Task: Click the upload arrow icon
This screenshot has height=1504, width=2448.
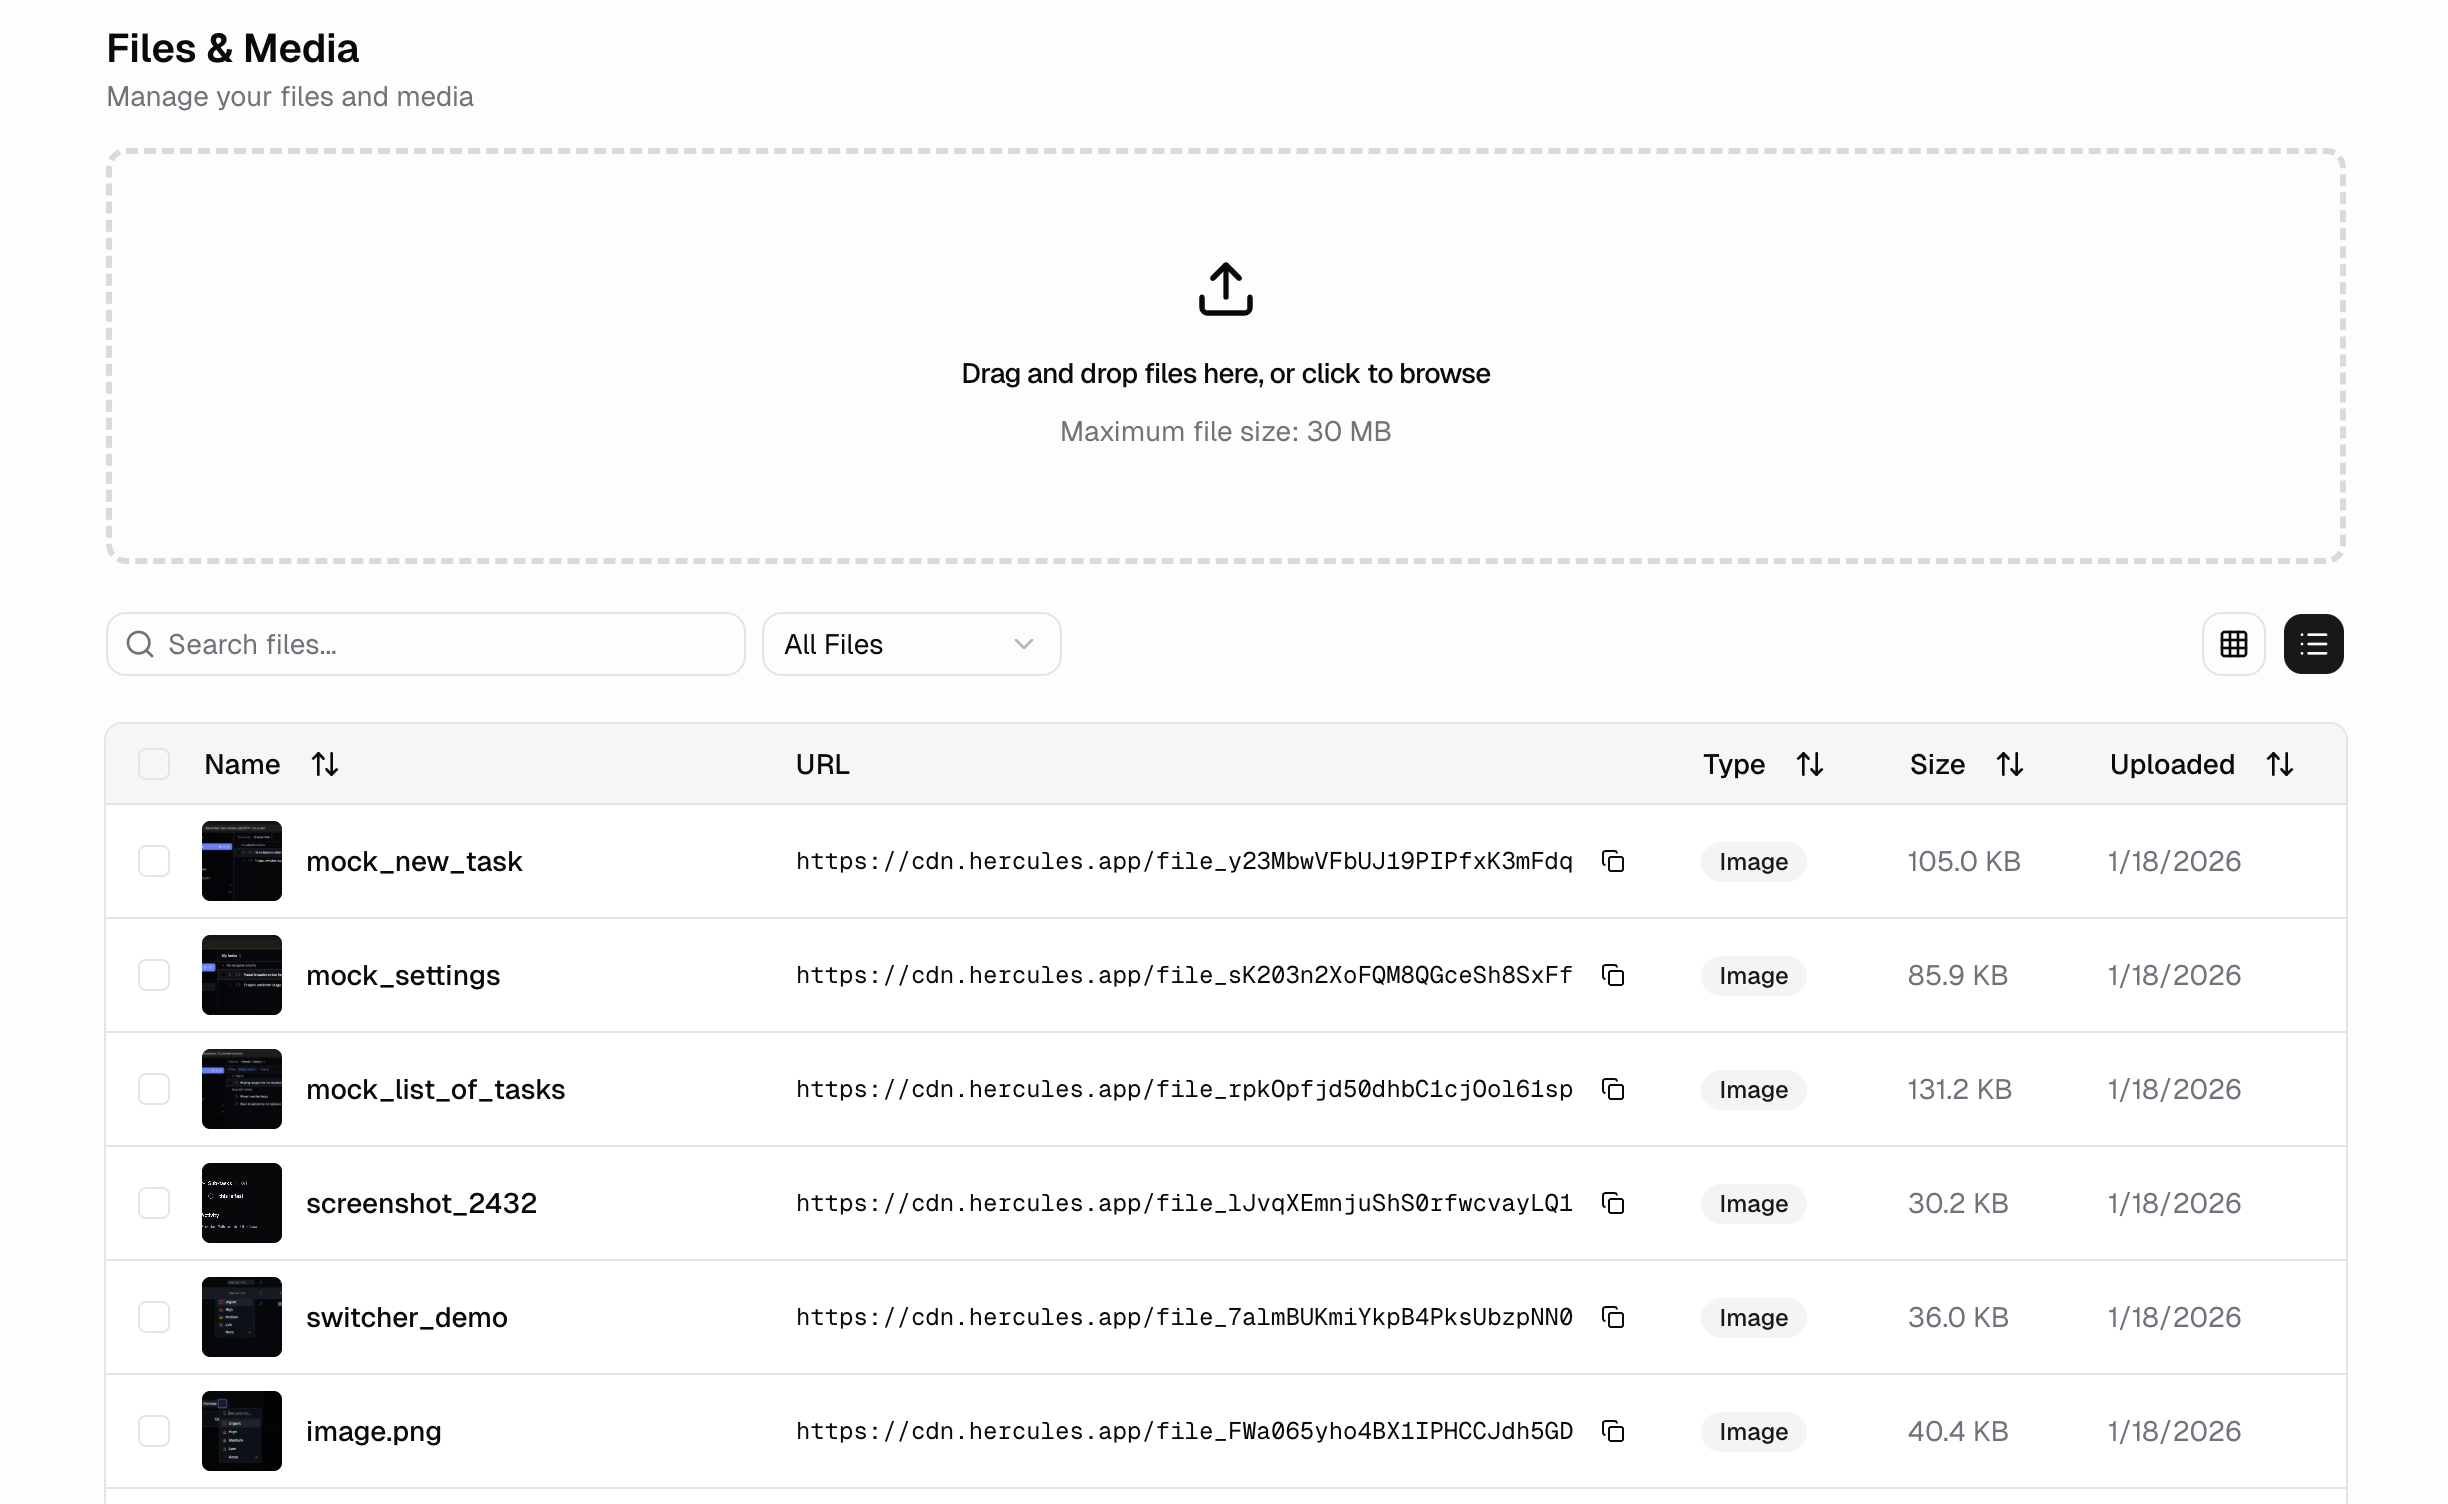Action: pyautogui.click(x=1225, y=289)
